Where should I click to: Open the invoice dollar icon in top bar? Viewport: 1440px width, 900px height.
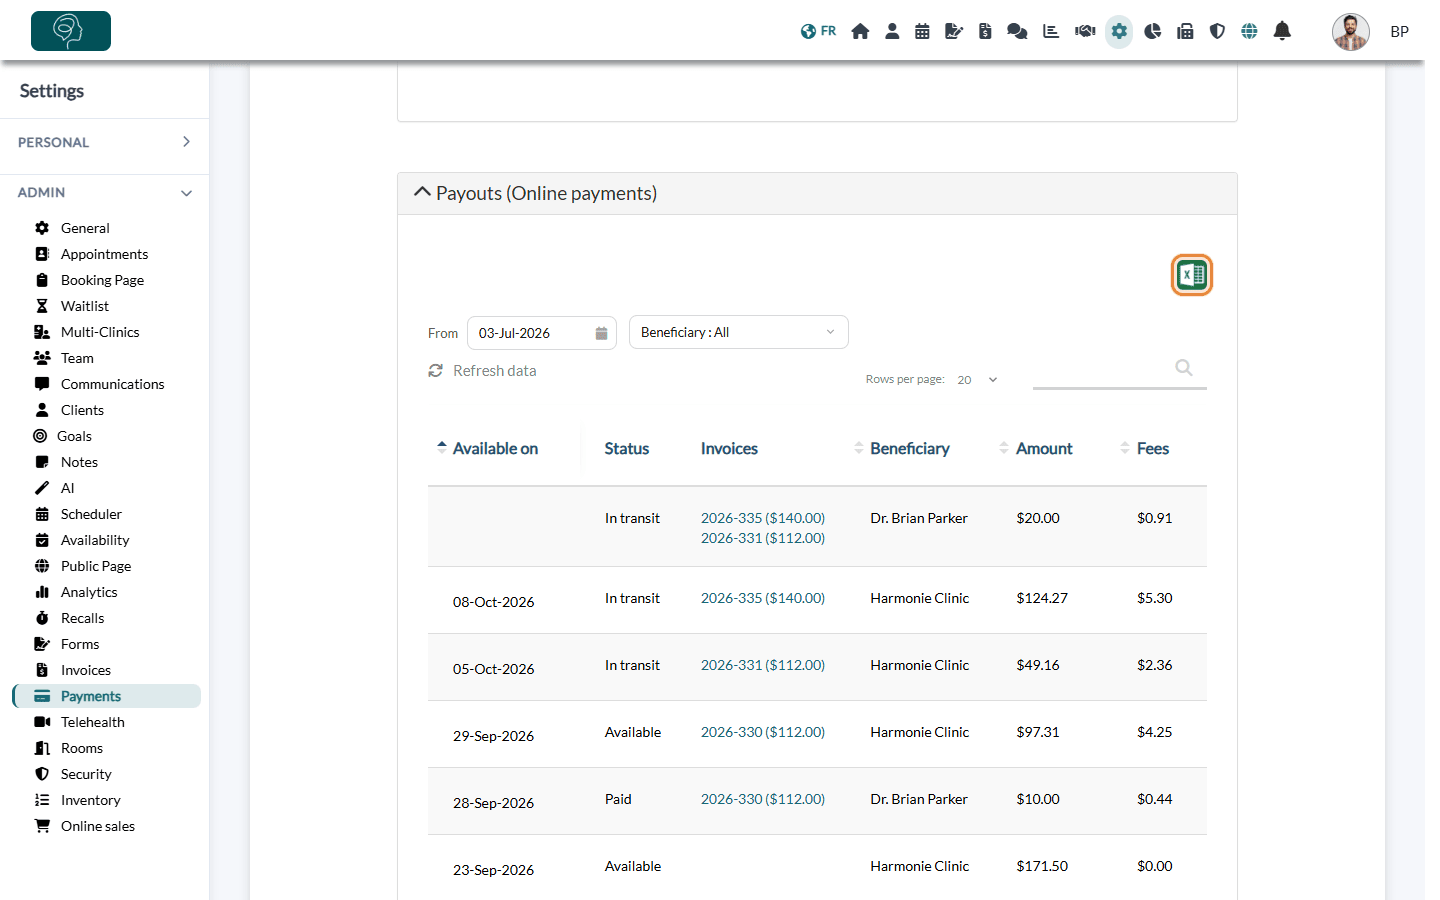pyautogui.click(x=985, y=31)
